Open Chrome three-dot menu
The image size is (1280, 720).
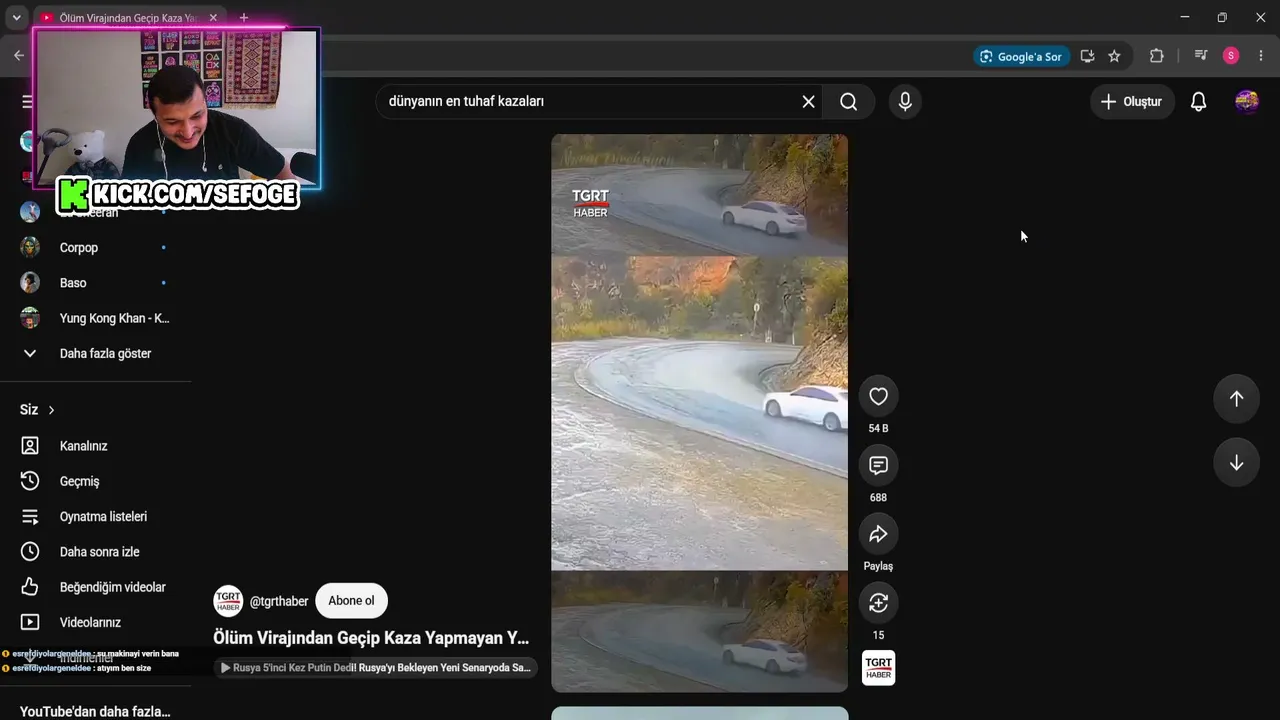pos(1260,56)
